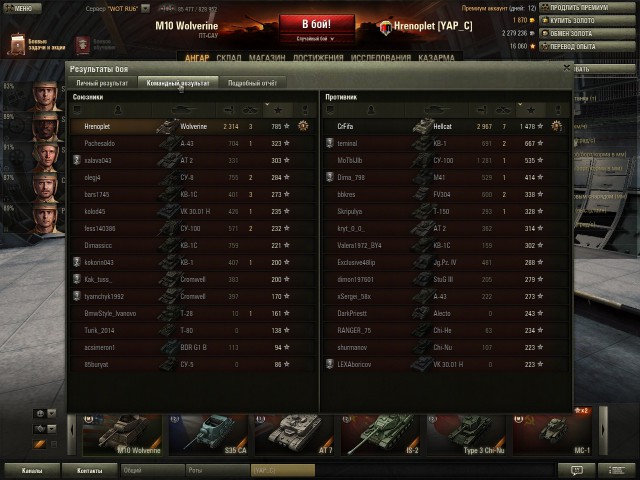Sort allies by tank column icon
This screenshot has width=640, height=480.
(x=183, y=110)
